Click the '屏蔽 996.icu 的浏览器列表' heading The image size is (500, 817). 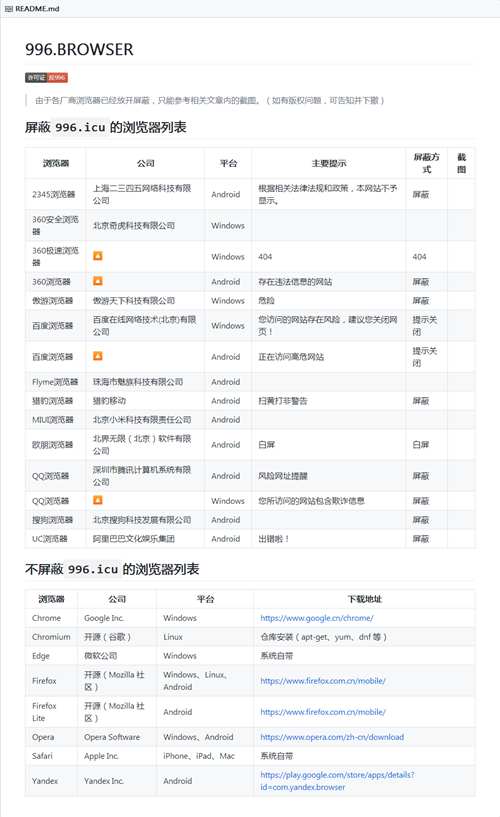[106, 127]
